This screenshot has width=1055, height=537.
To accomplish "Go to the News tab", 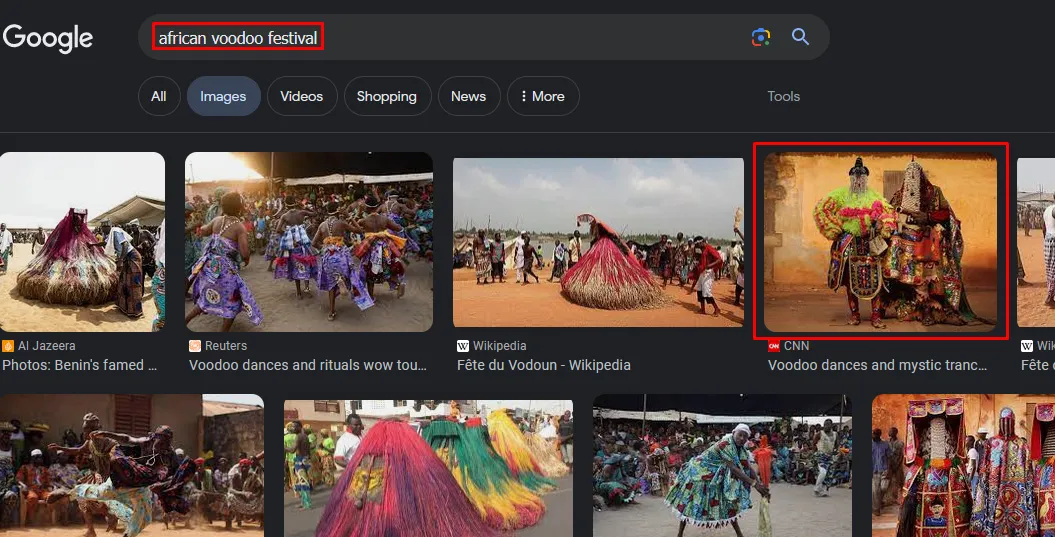I will (468, 96).
